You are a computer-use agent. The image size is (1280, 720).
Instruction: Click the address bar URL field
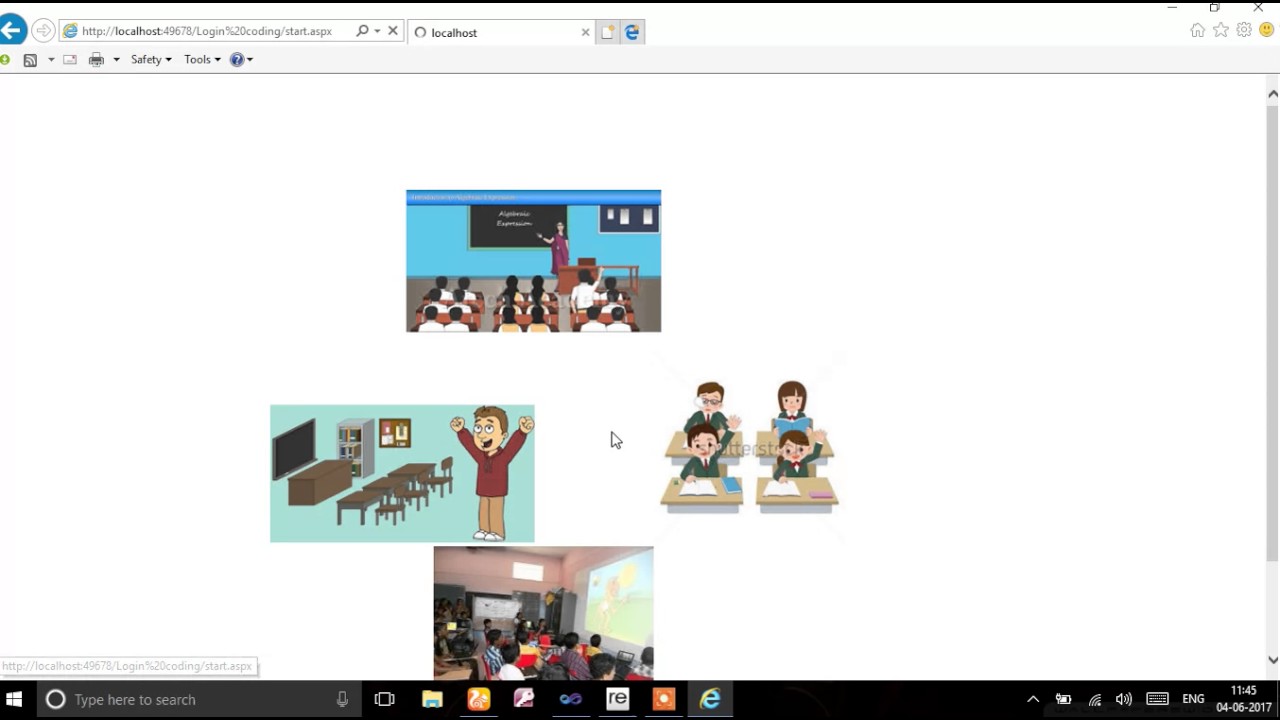207,31
